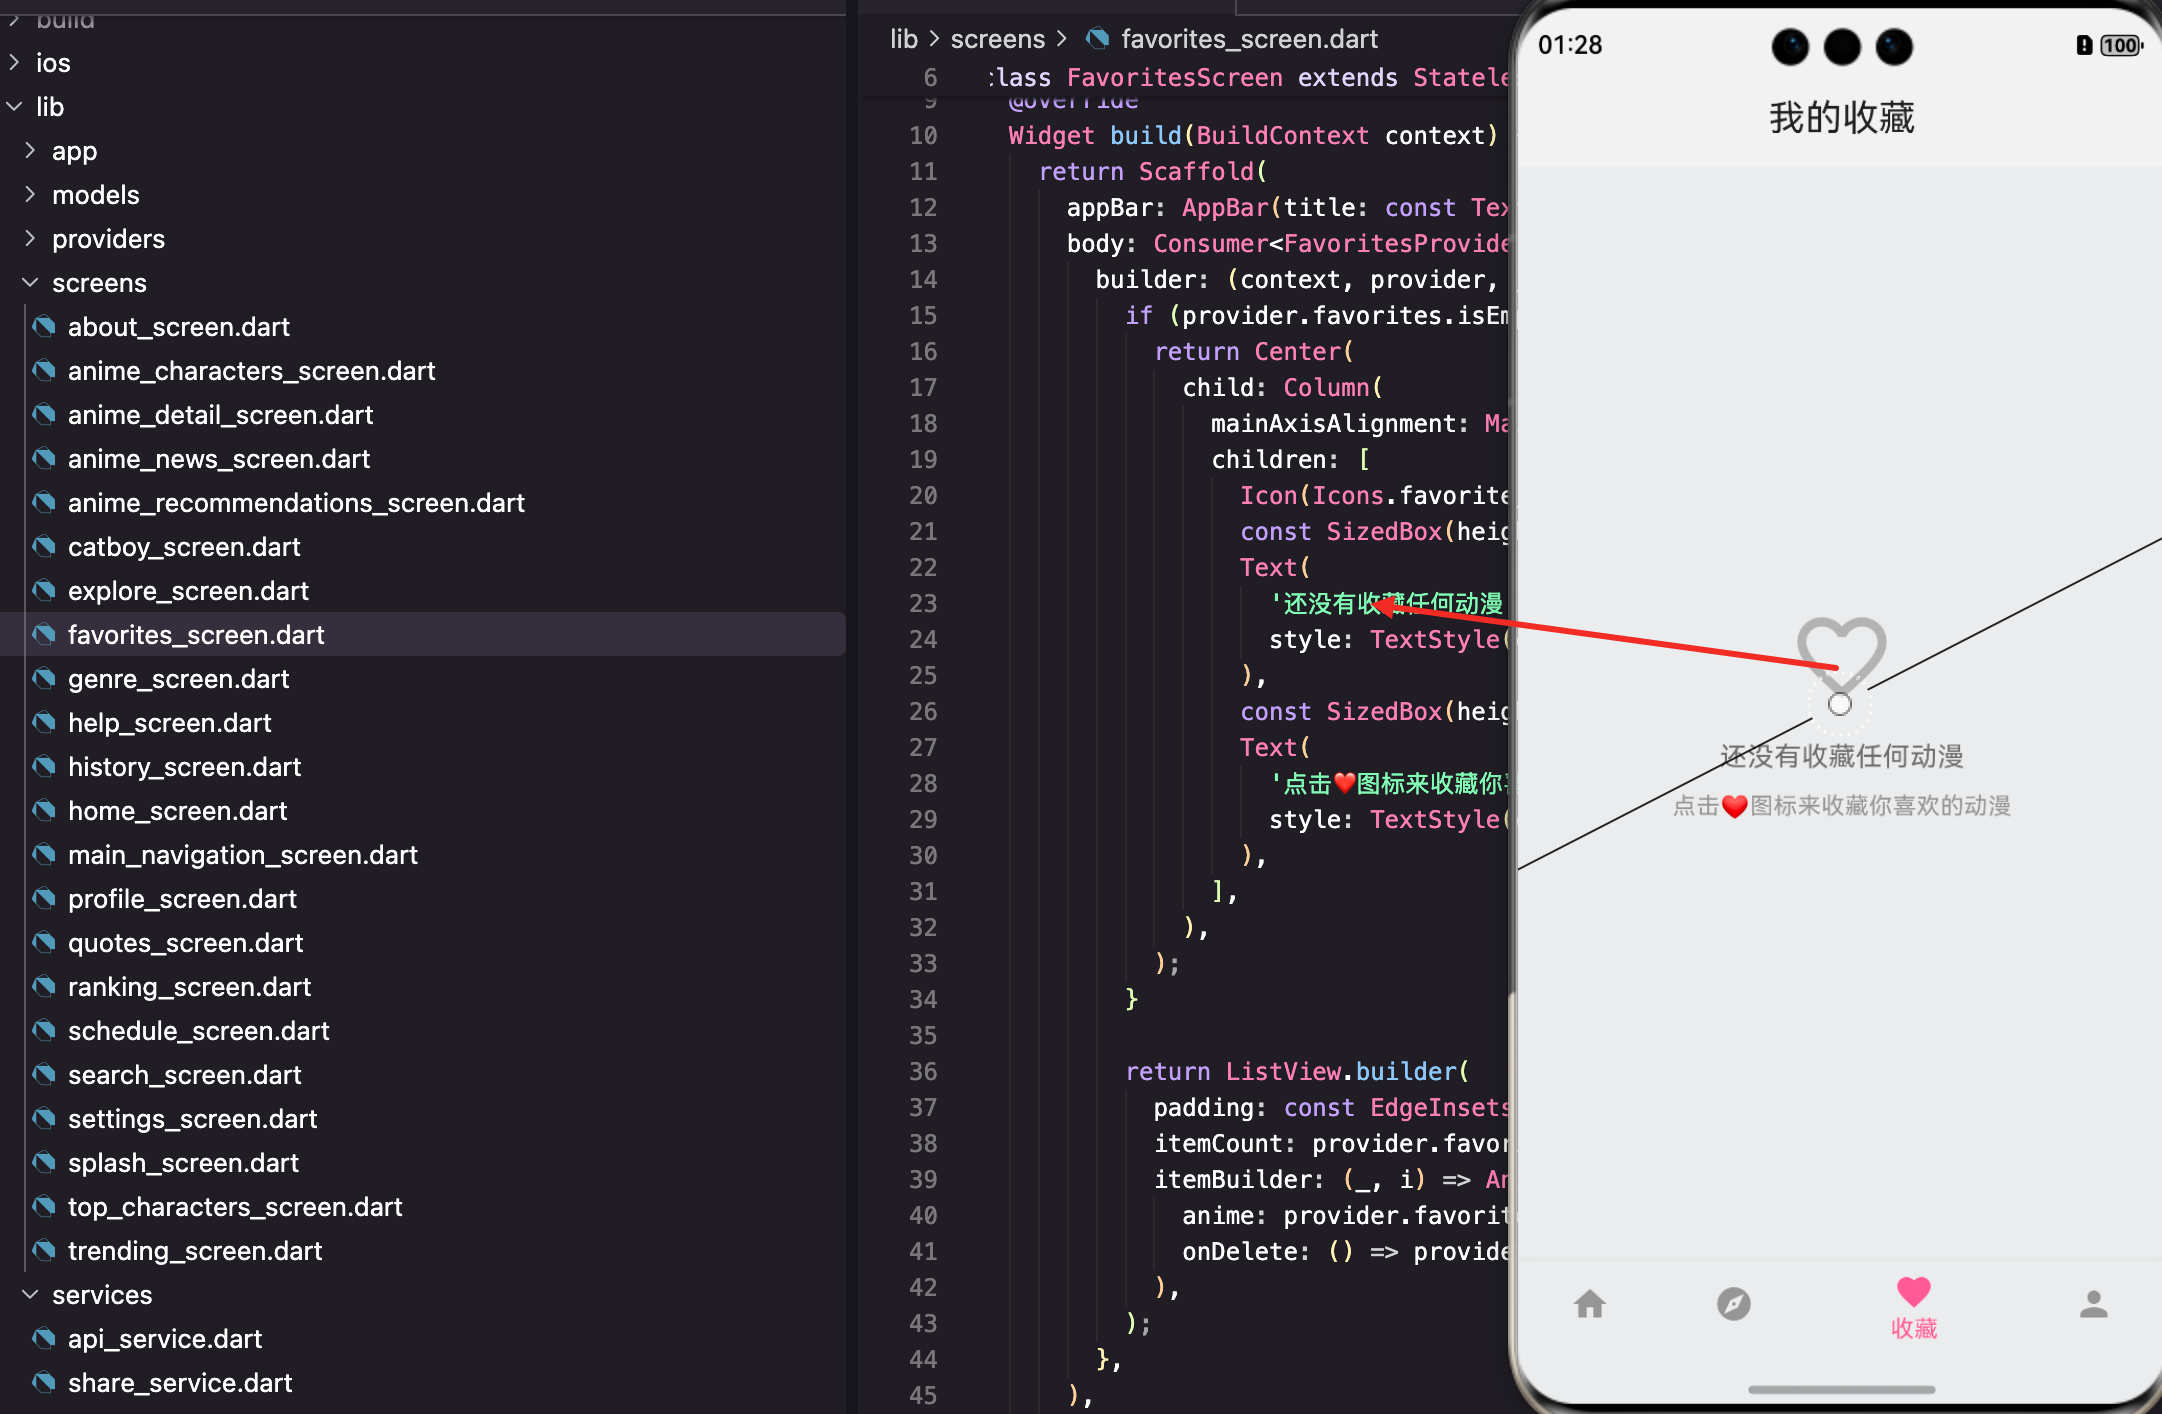Tap the compass explore icon
This screenshot has height=1414, width=2162.
(x=1733, y=1304)
